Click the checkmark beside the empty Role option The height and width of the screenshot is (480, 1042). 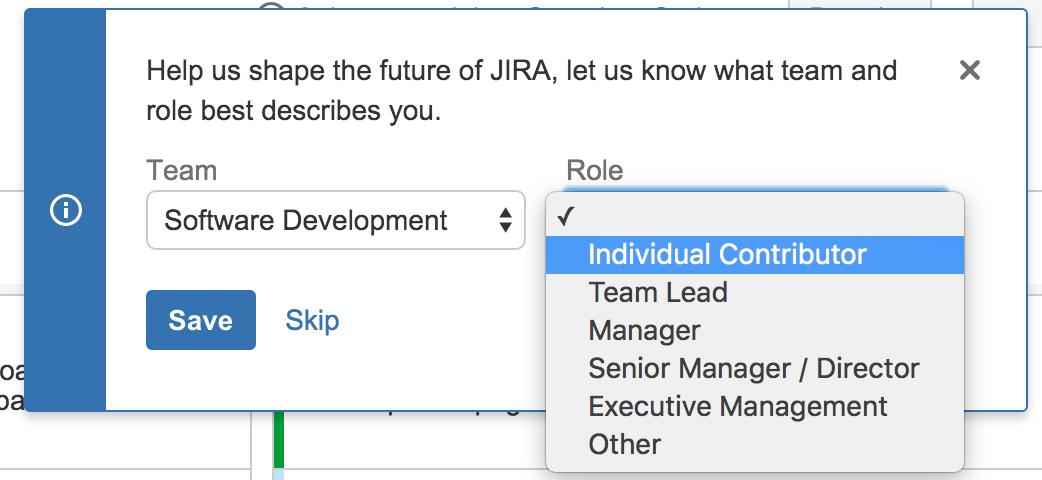(566, 216)
